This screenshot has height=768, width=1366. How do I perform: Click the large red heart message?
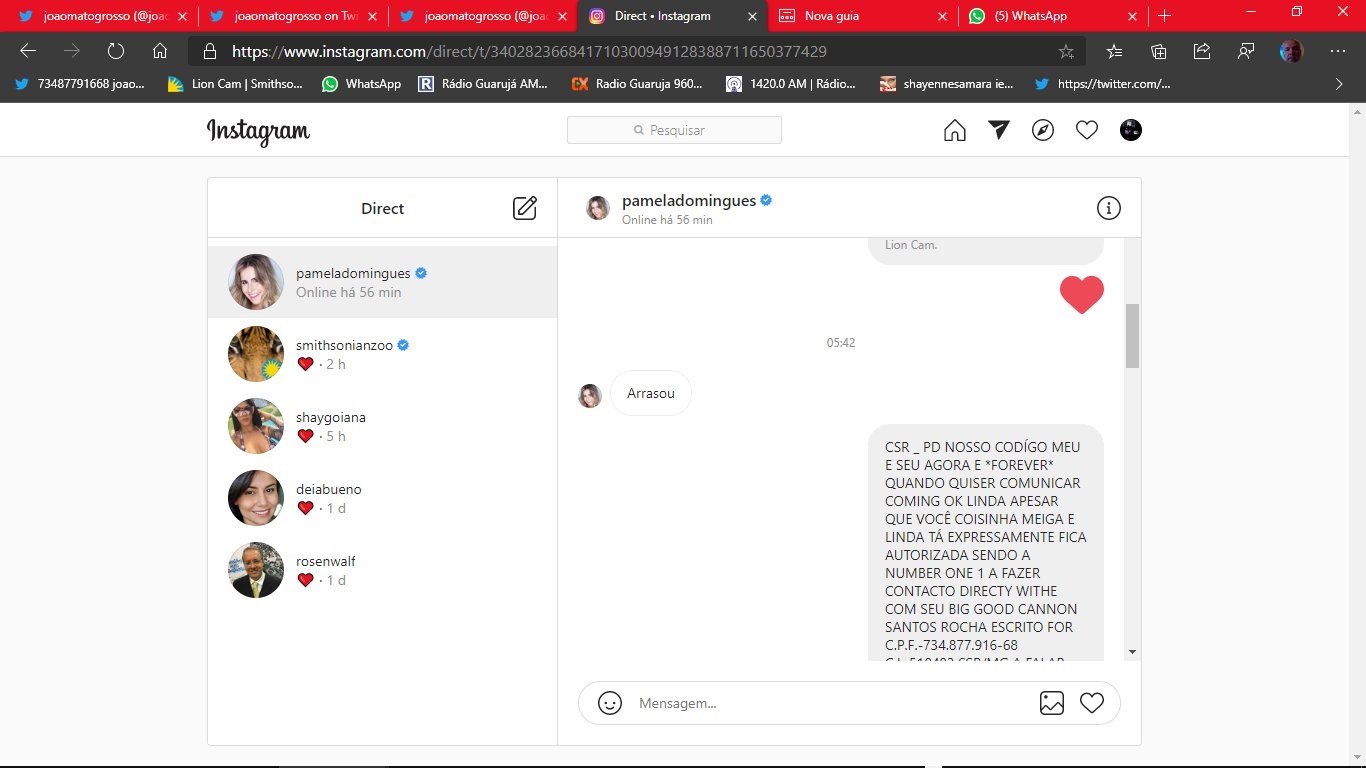[1082, 294]
